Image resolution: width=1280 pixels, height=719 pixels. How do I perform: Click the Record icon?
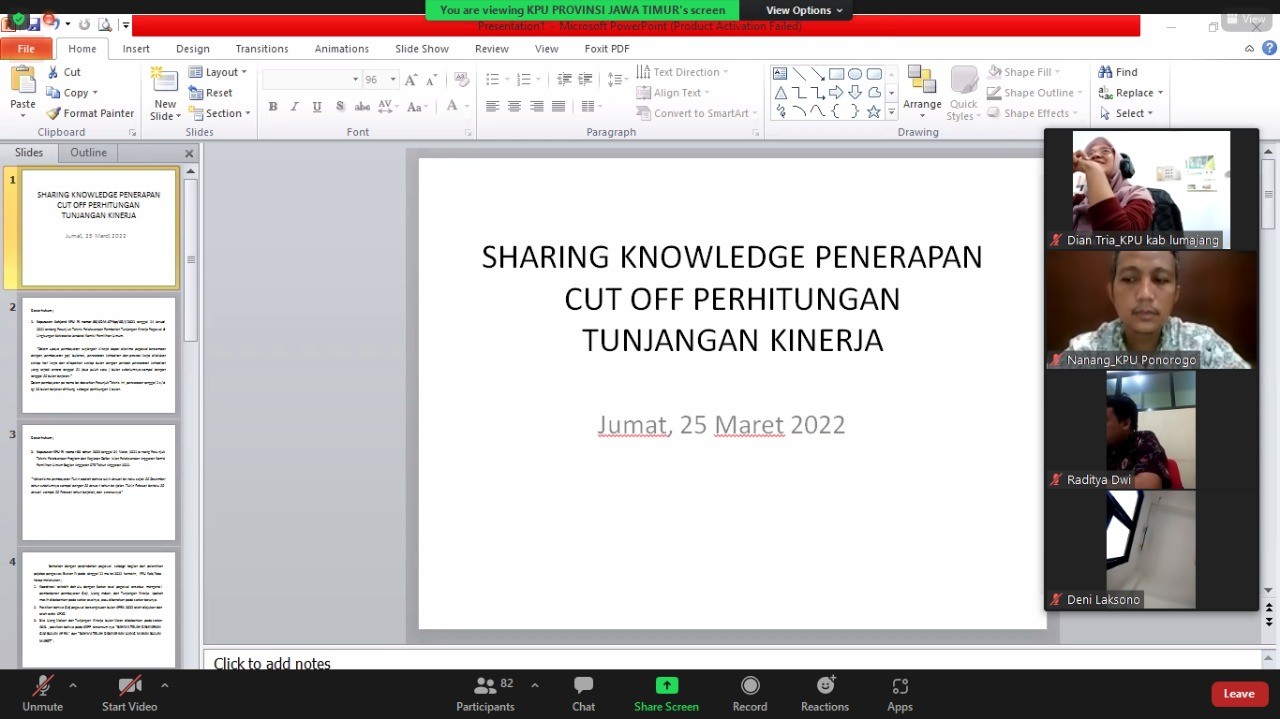coord(749,686)
